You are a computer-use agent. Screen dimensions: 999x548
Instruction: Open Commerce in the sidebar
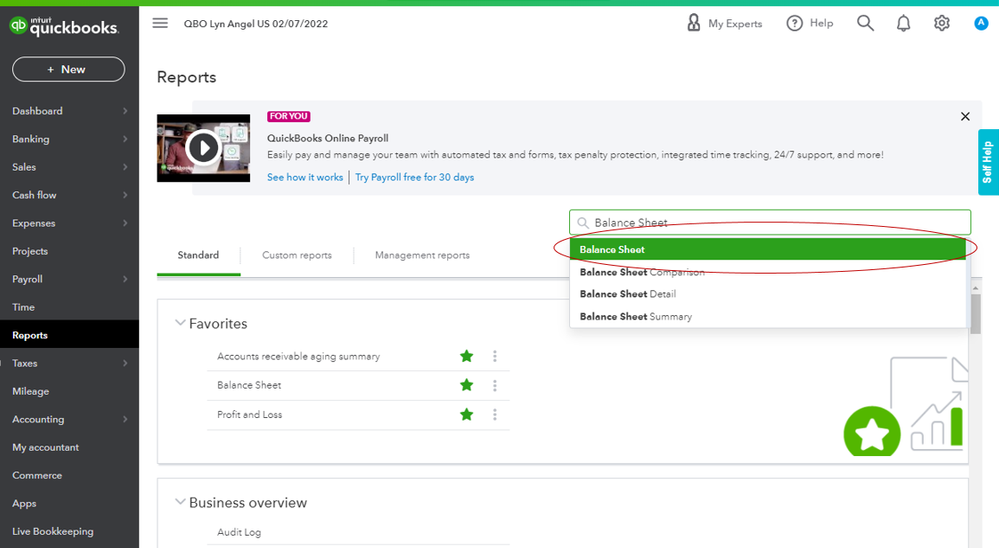point(37,475)
